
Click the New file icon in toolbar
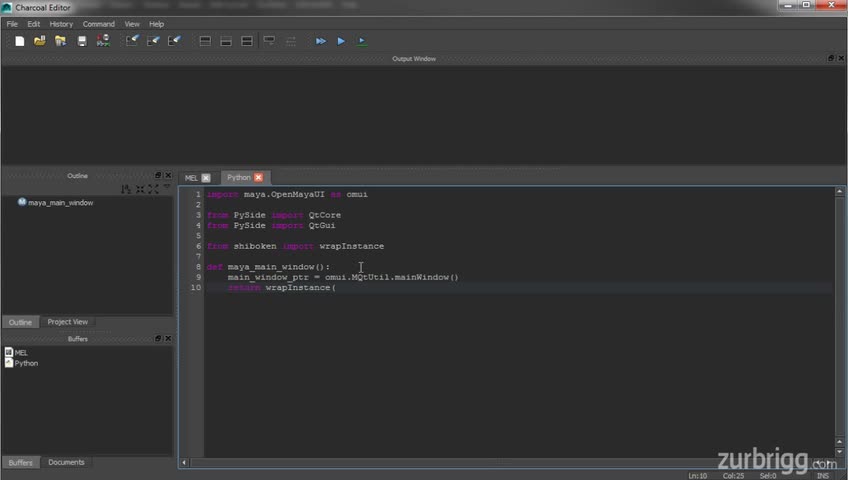point(20,41)
